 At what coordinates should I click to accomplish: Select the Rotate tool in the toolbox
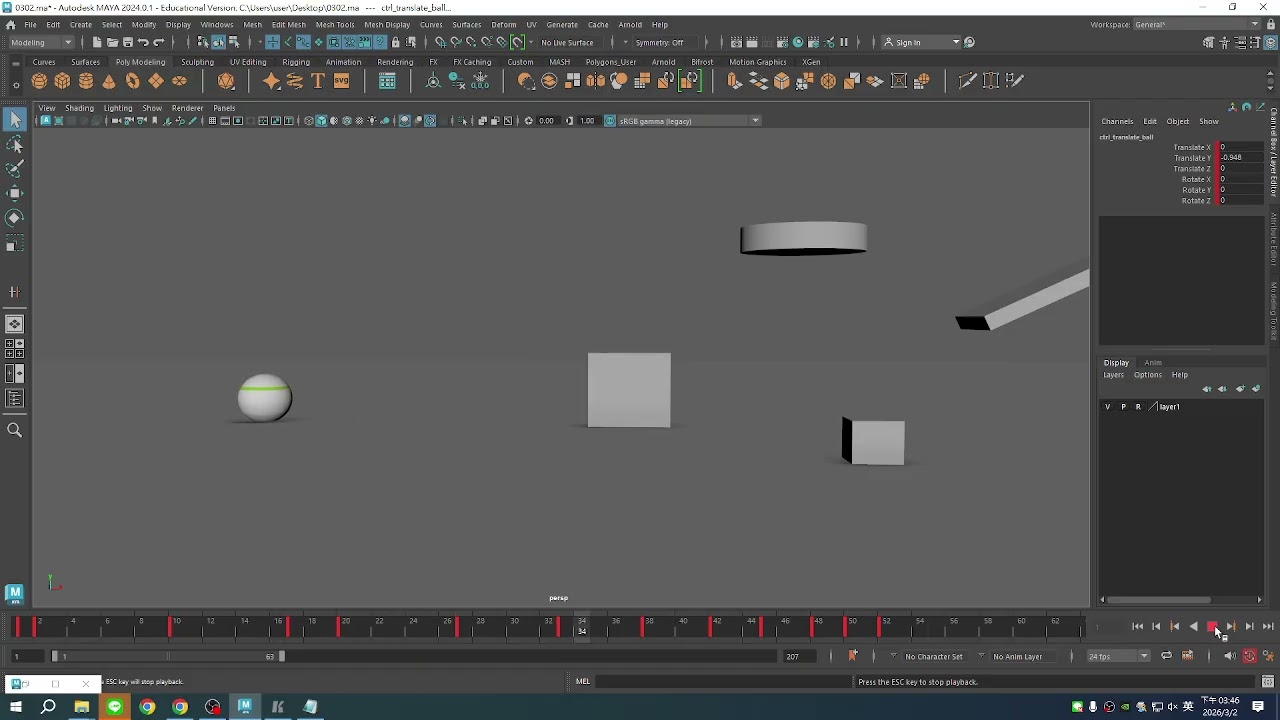click(x=14, y=218)
